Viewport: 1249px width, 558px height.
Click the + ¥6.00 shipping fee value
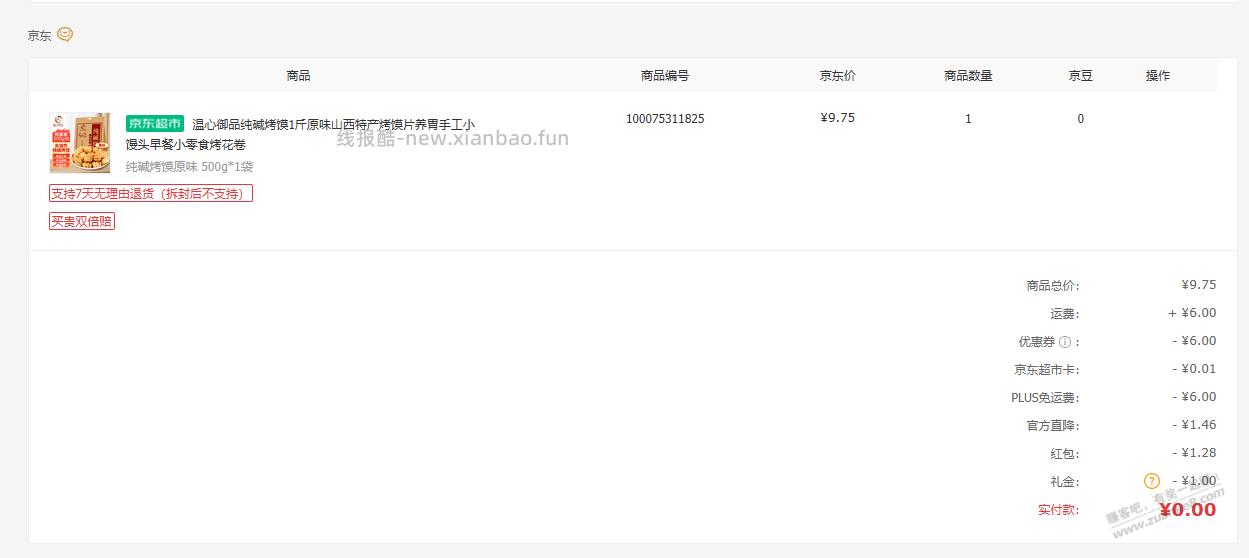[x=1192, y=313]
